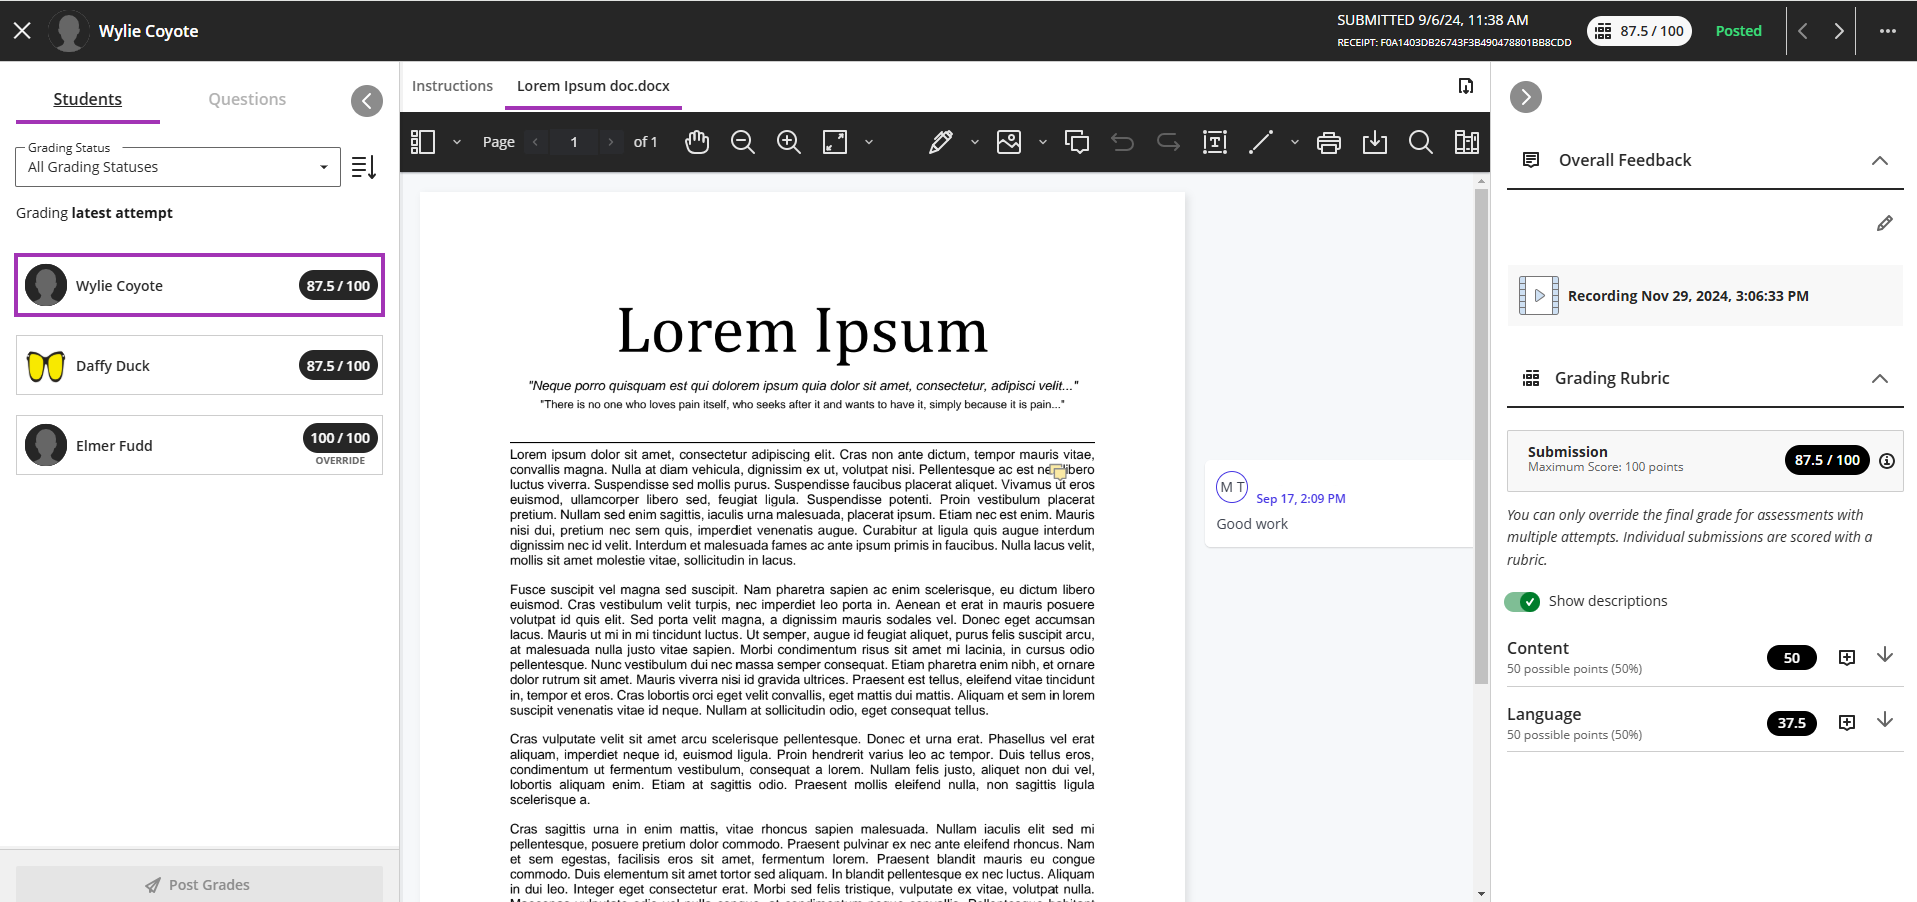Zoom out of the document
1917x902 pixels.
click(743, 142)
